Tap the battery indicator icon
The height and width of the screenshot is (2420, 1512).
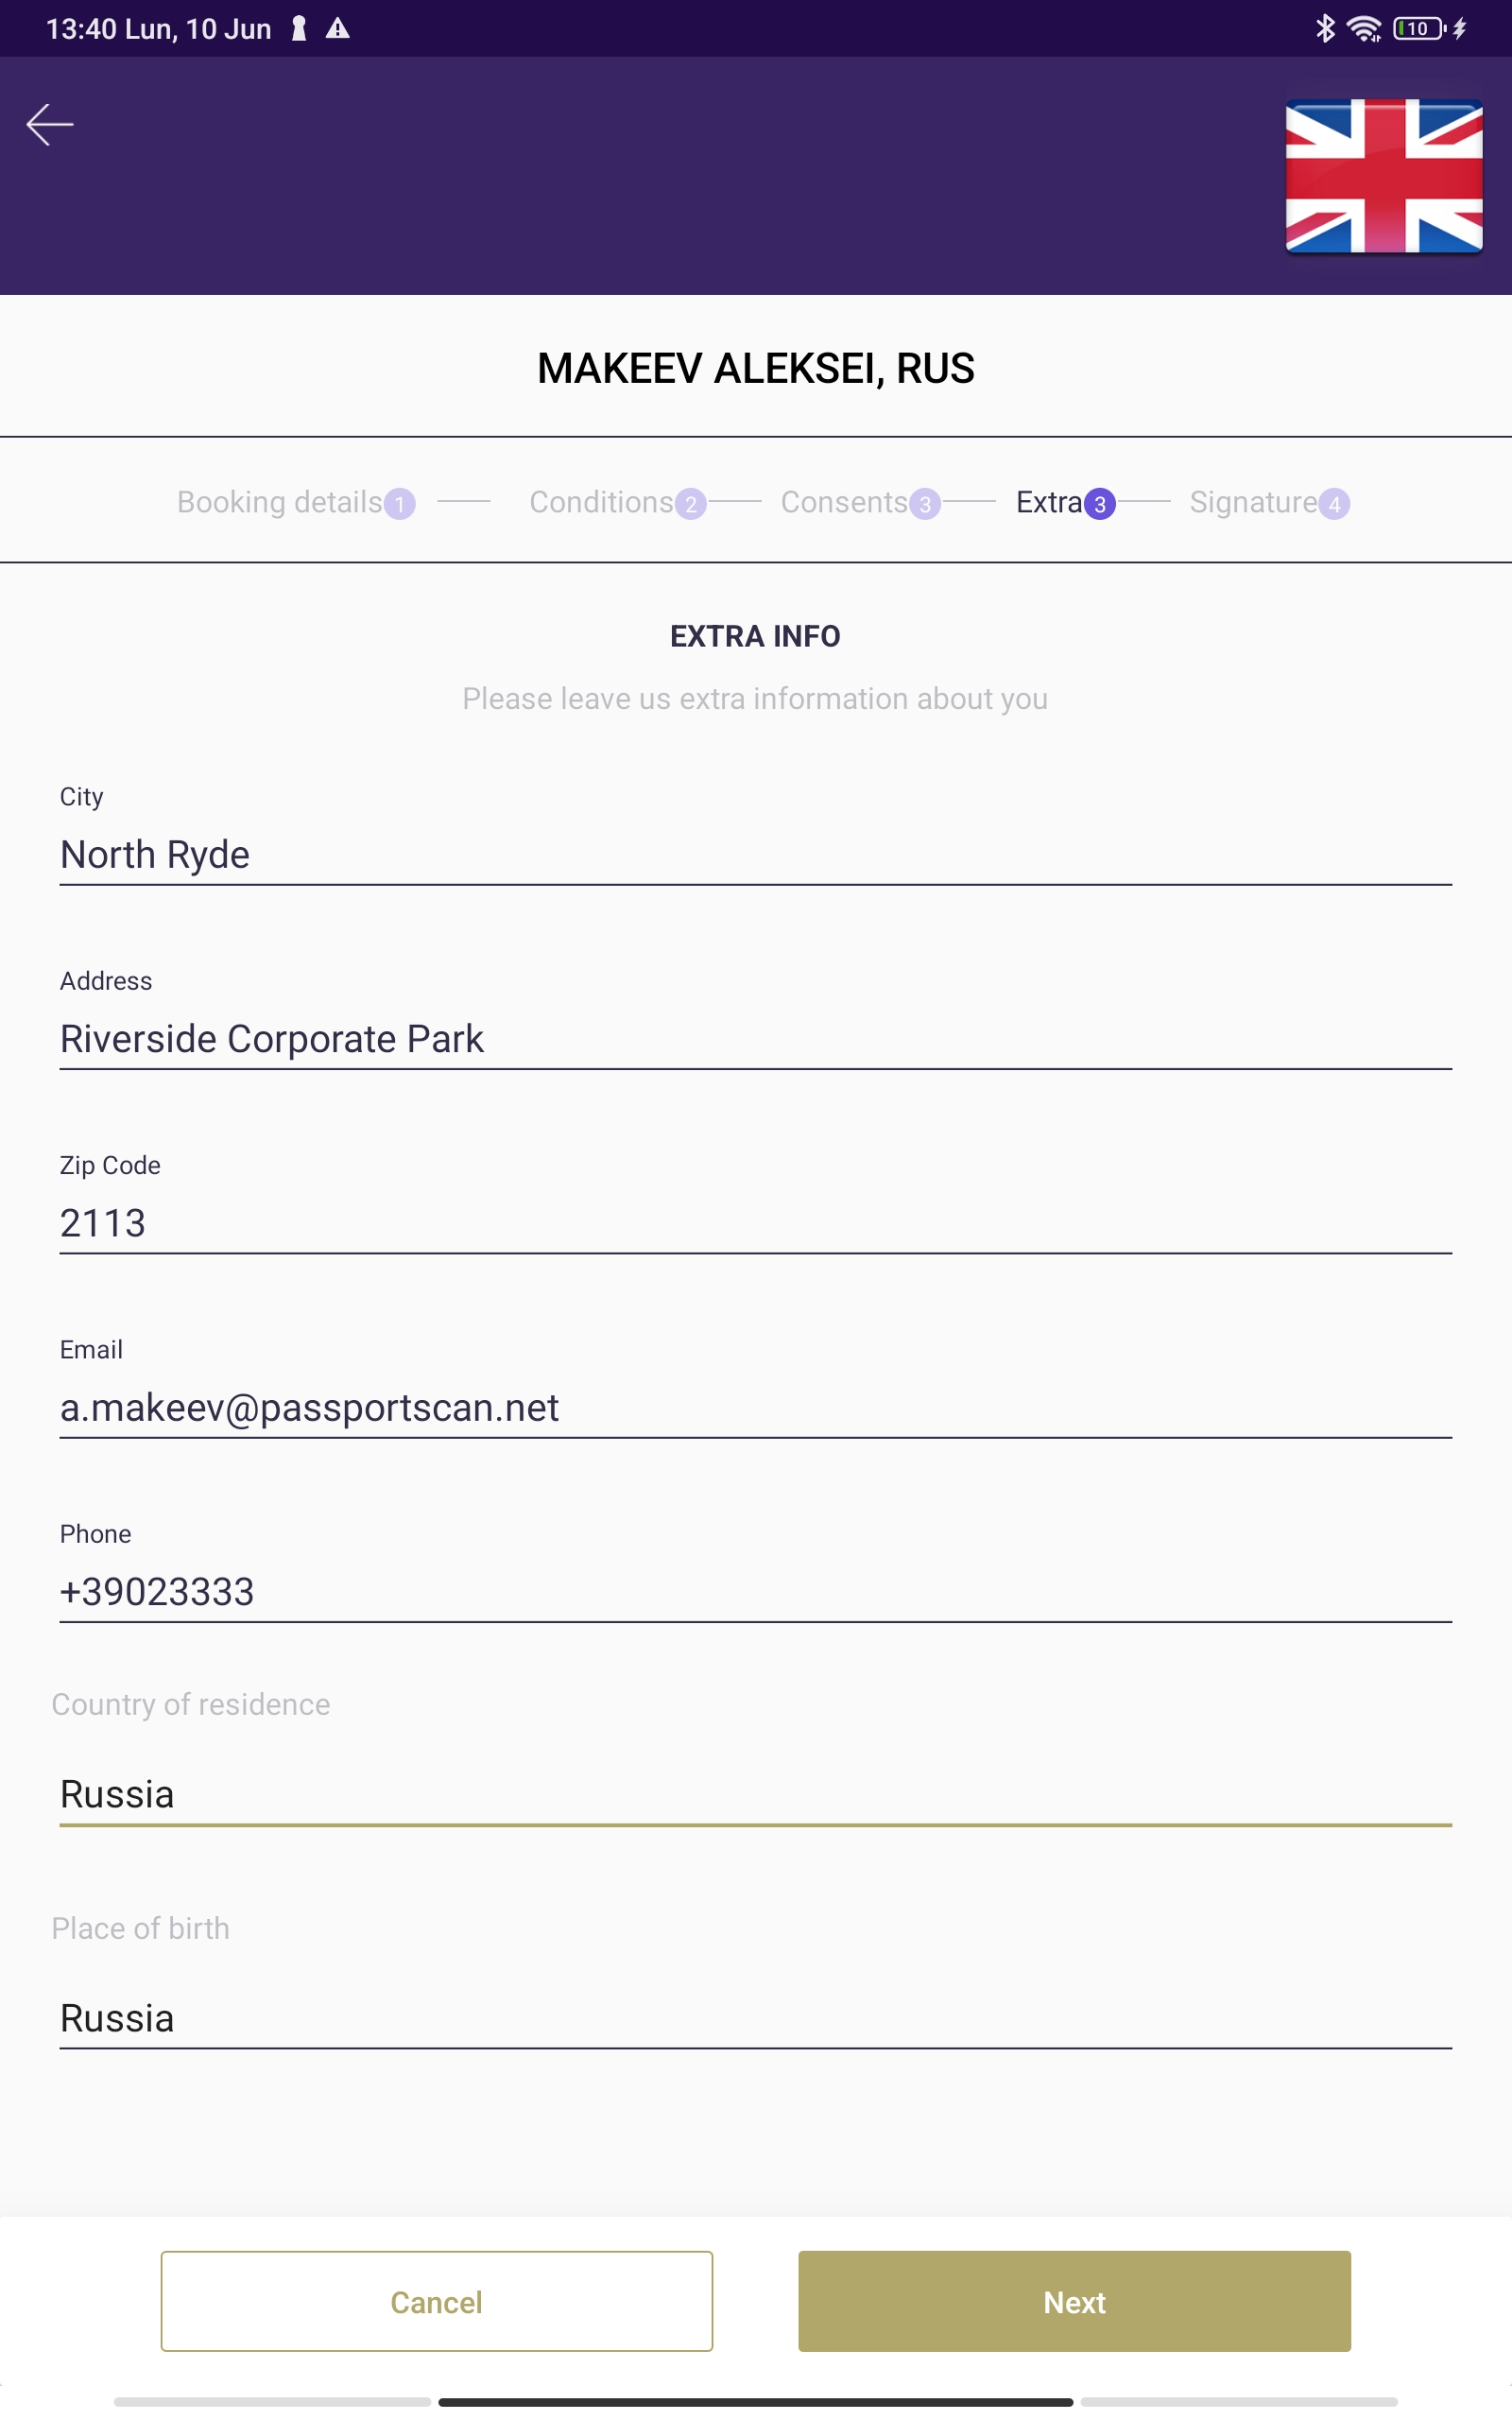click(x=1419, y=29)
